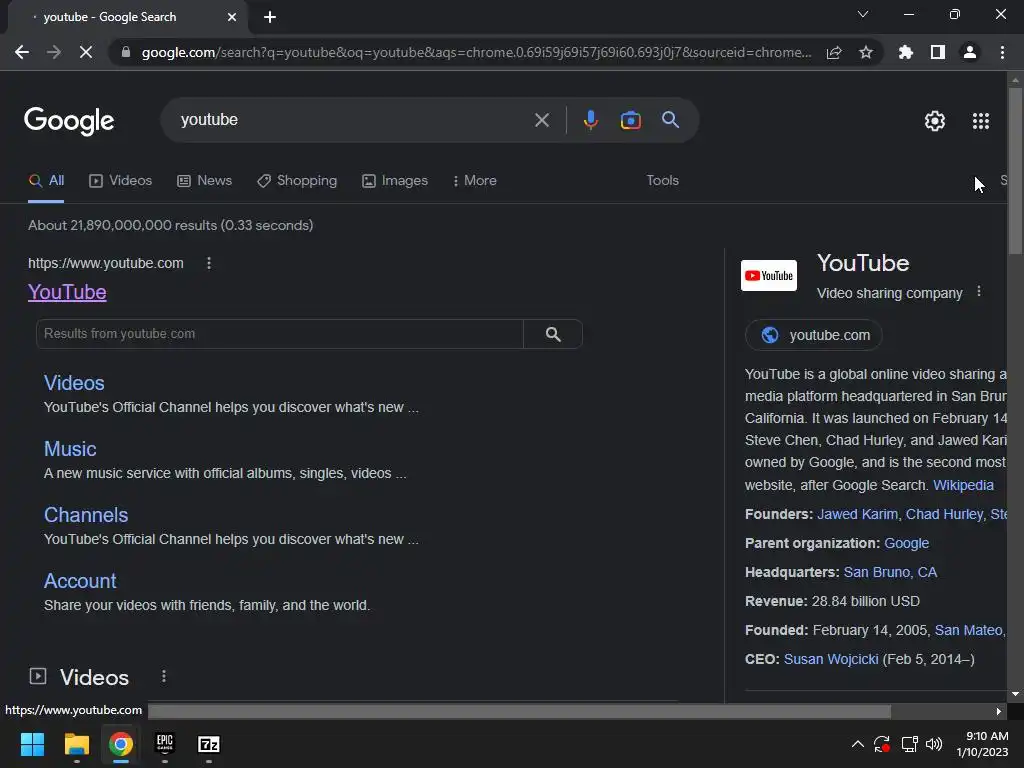Expand the More search filters menu
Viewport: 1024px width, 768px height.
(x=475, y=181)
